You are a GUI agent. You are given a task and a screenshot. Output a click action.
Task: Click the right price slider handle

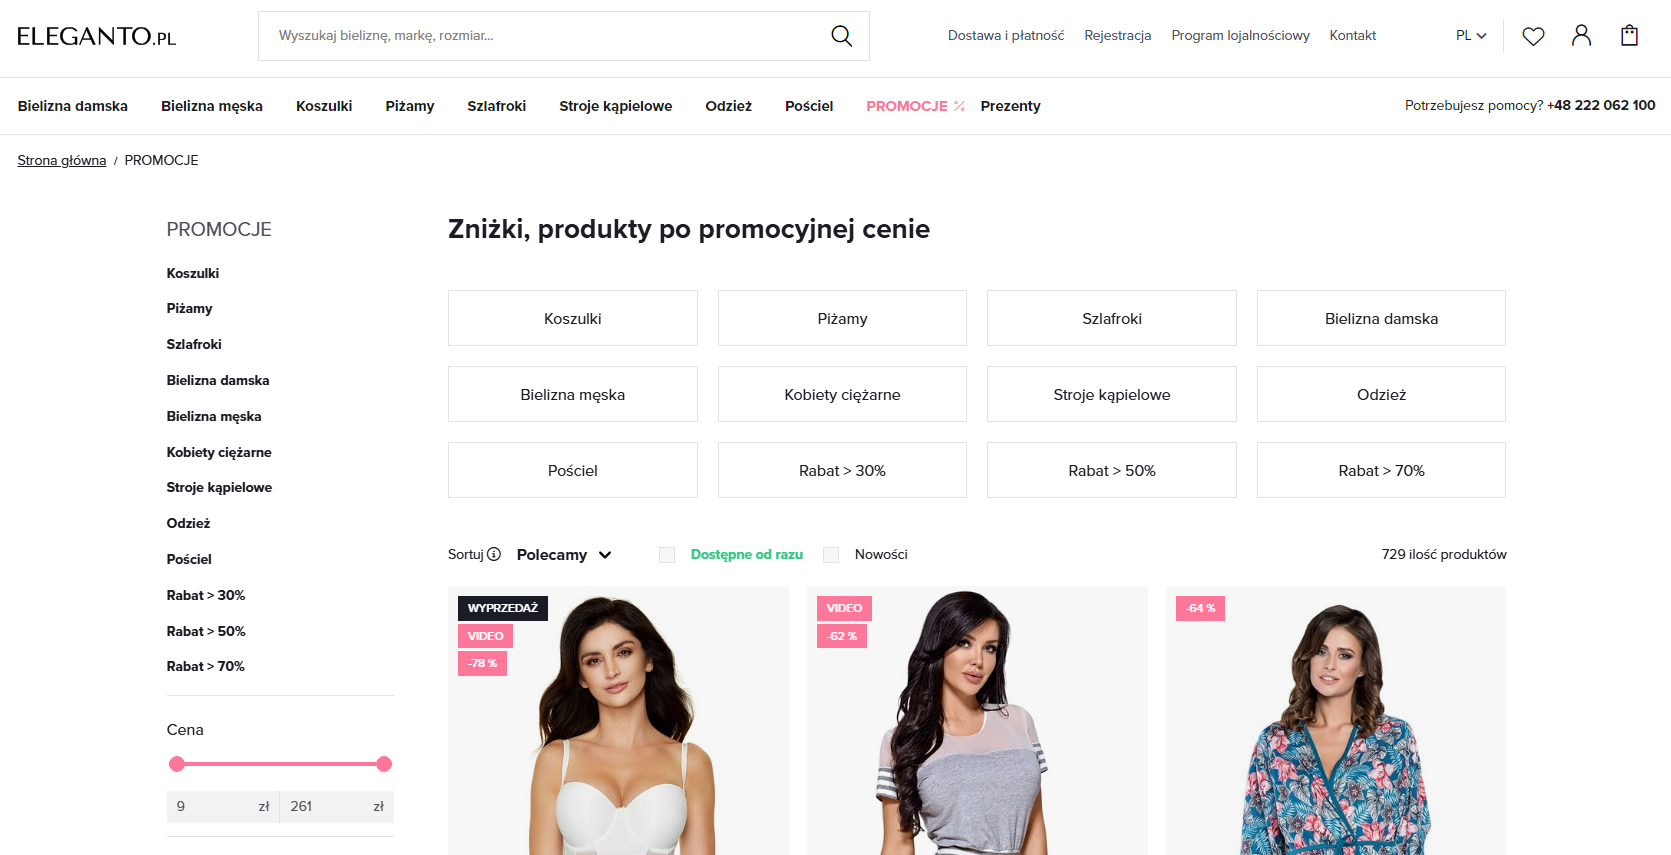pos(384,764)
